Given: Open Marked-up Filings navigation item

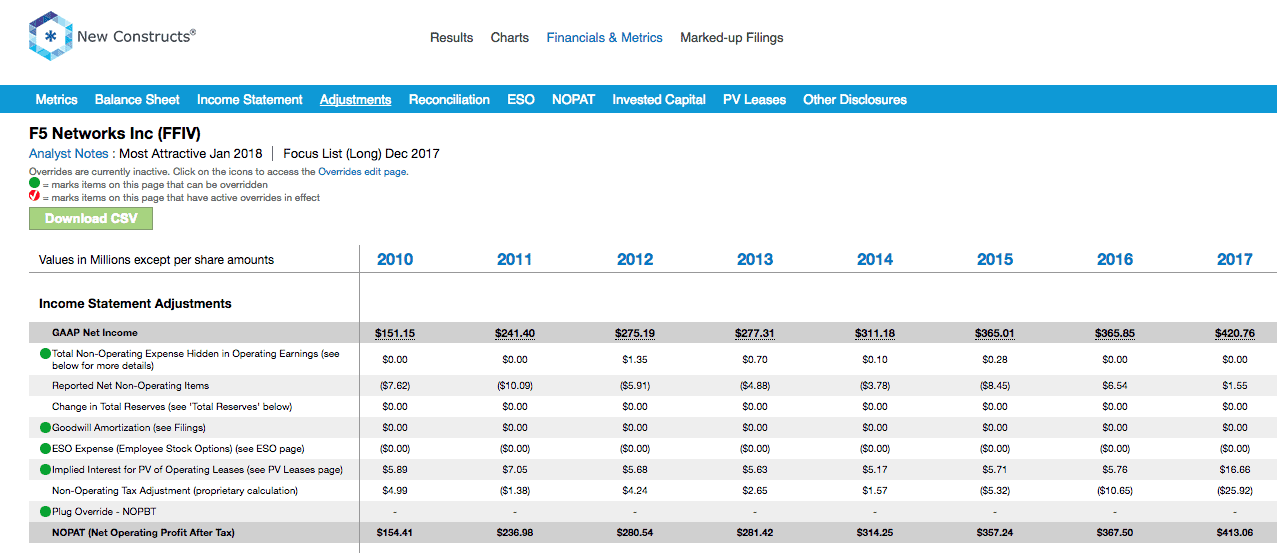Looking at the screenshot, I should pos(732,37).
